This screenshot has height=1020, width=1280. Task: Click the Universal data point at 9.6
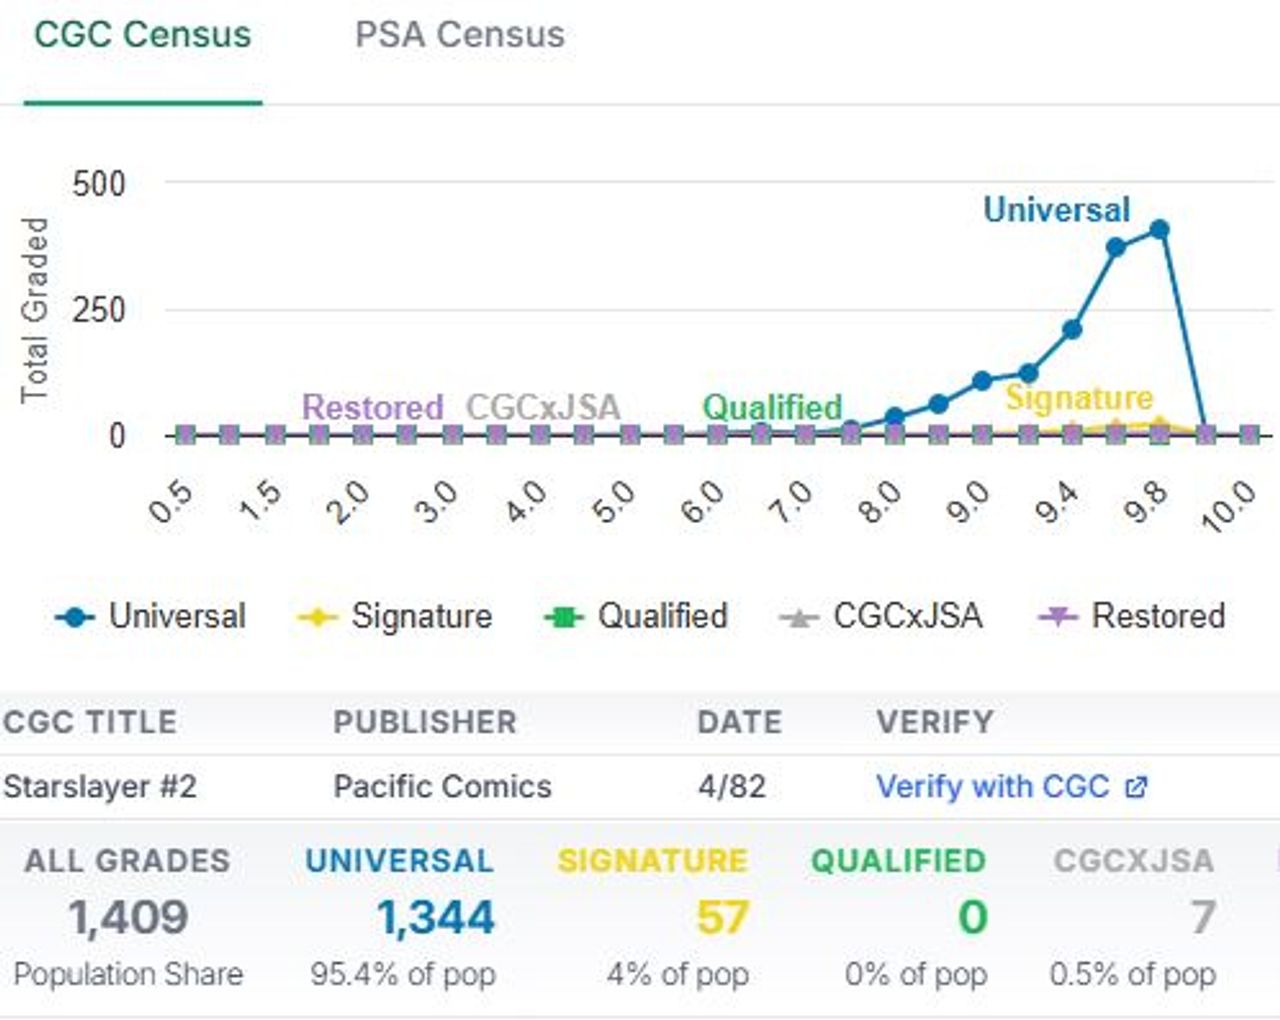point(1116,247)
